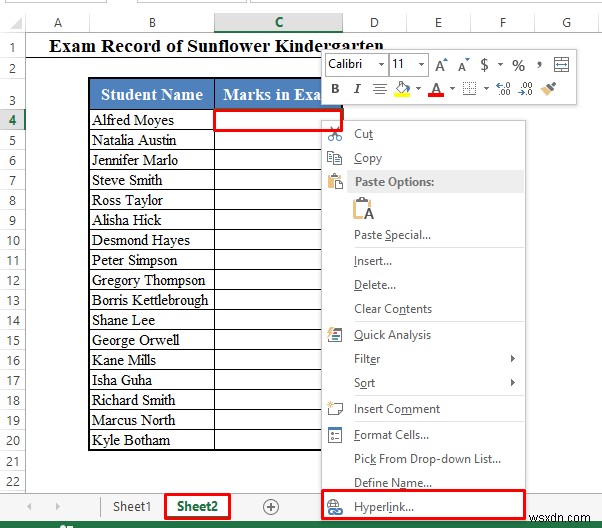Click the next sheet navigation arrow
This screenshot has height=528, width=602.
click(x=58, y=506)
